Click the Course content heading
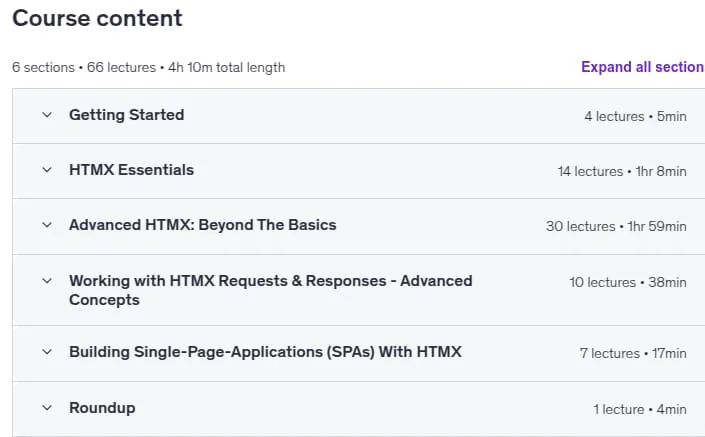 click(97, 18)
